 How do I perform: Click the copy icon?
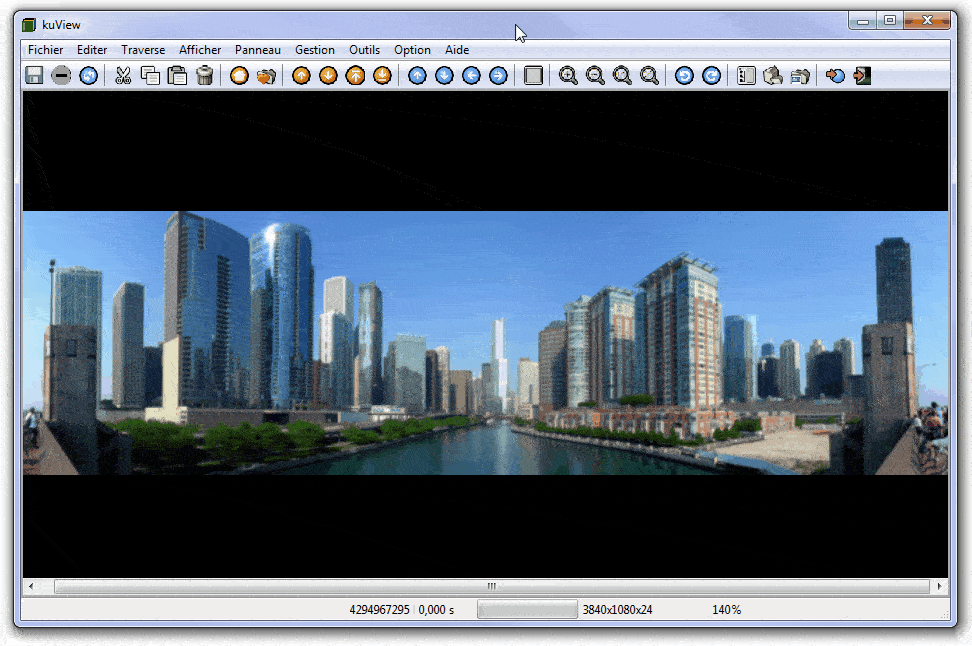150,76
